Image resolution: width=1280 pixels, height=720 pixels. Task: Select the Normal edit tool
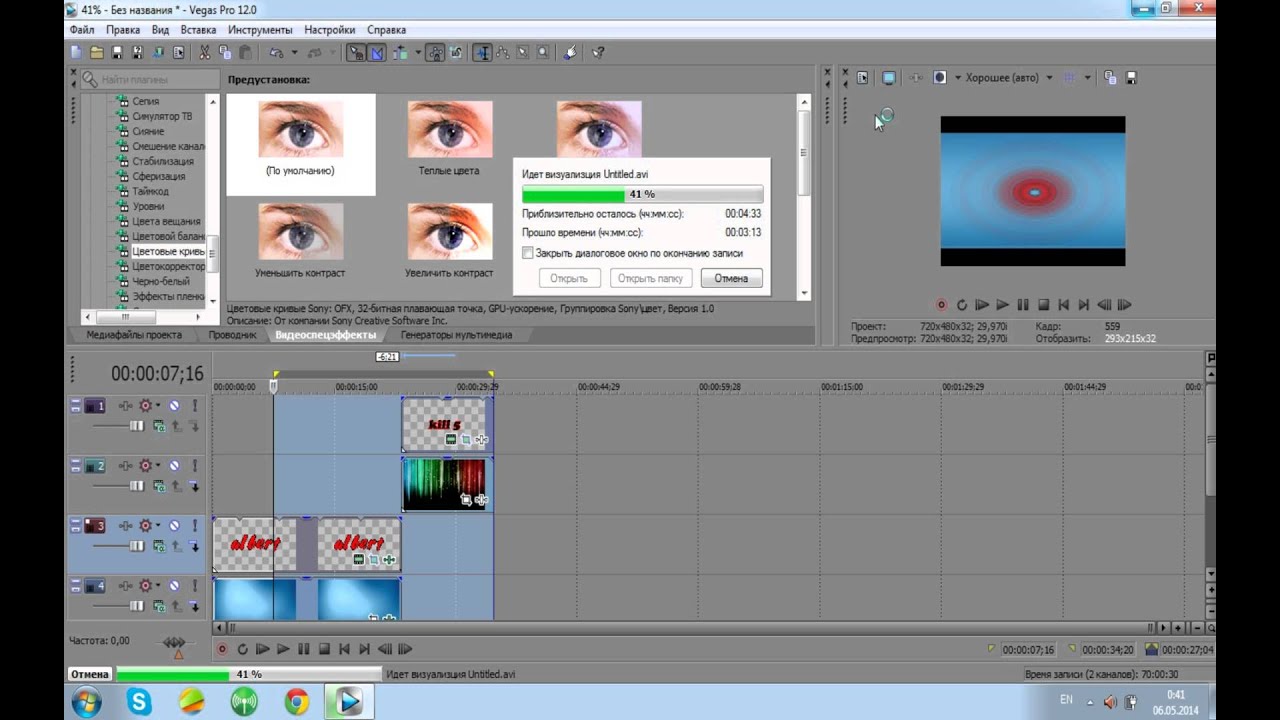[x=482, y=52]
